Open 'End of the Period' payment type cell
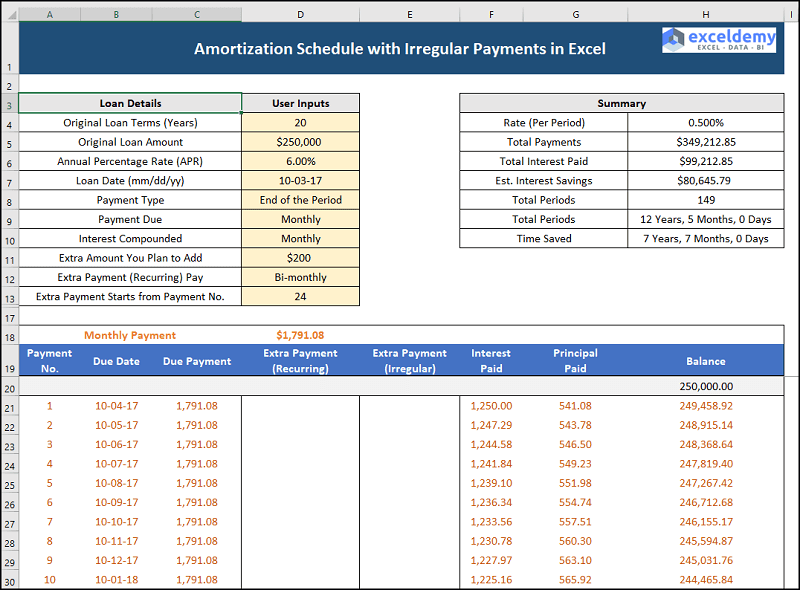 click(x=301, y=200)
